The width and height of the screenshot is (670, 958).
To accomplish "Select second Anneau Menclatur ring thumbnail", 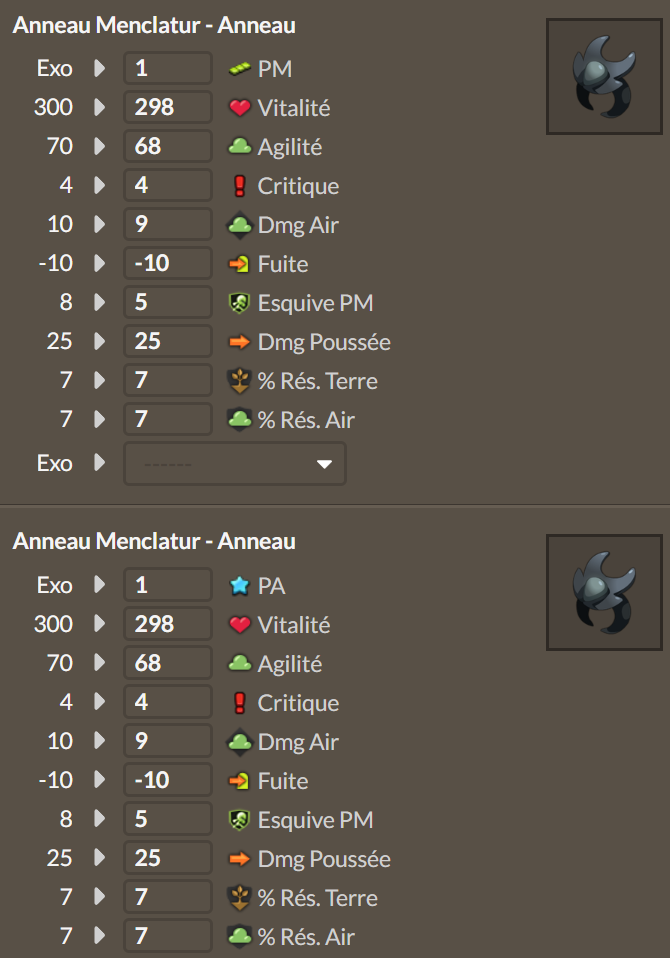I will [604, 593].
